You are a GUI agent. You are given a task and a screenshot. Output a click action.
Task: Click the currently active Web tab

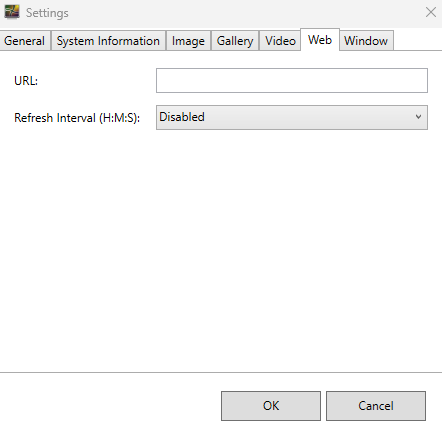pyautogui.click(x=320, y=40)
